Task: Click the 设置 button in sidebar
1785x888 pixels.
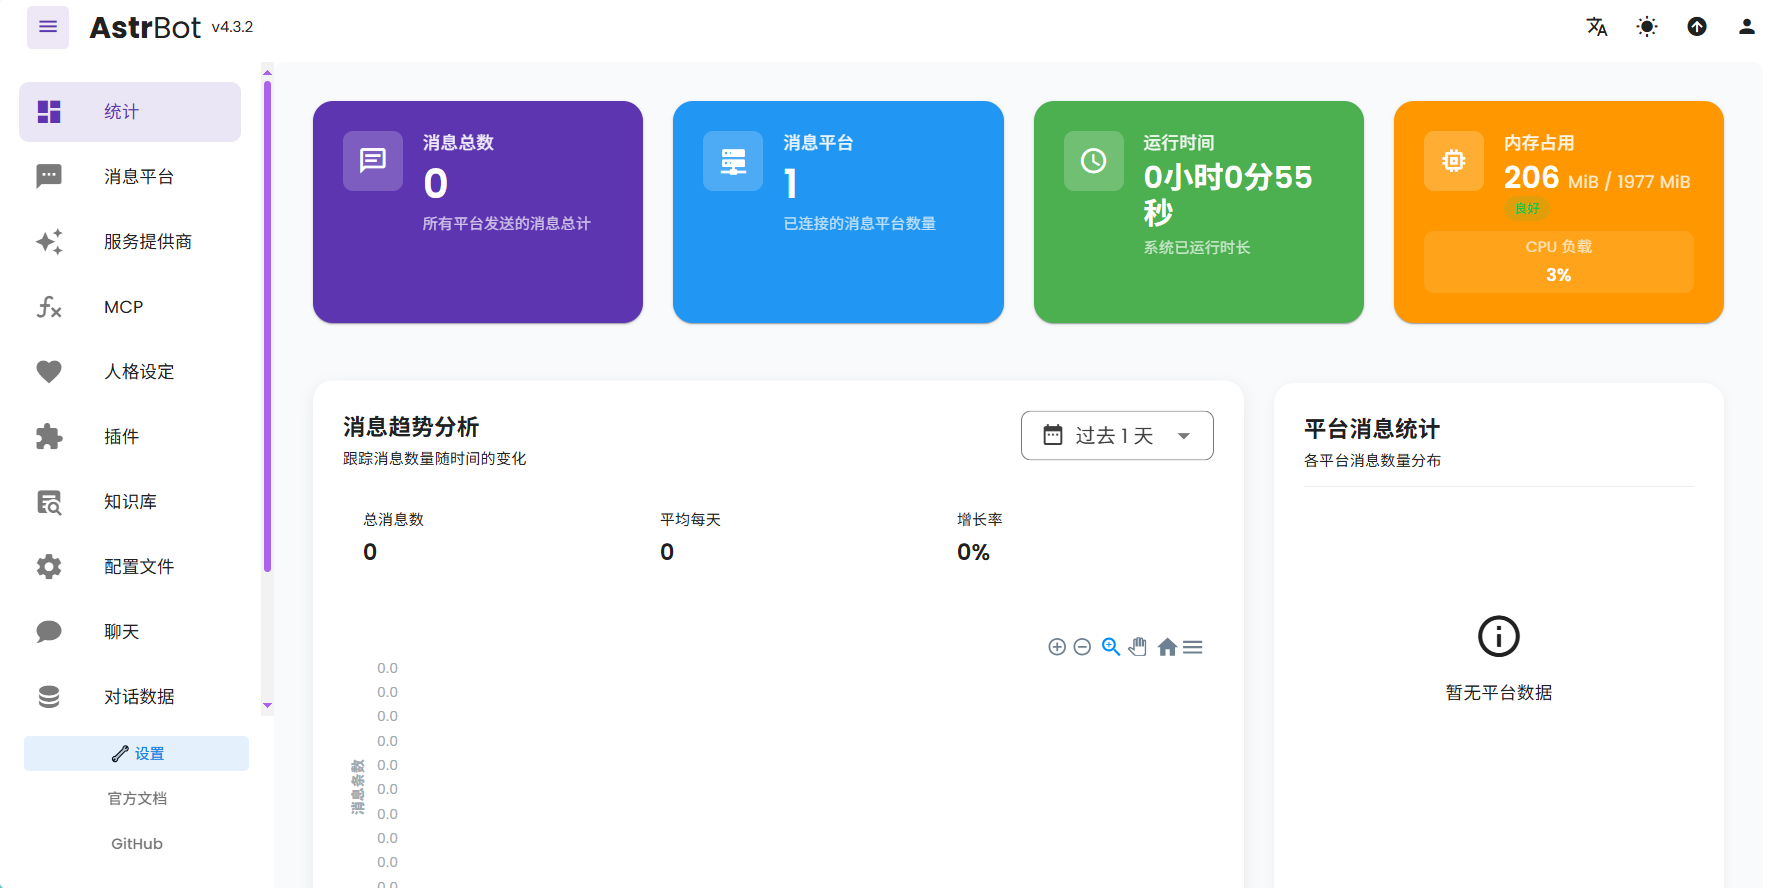Action: [x=137, y=754]
